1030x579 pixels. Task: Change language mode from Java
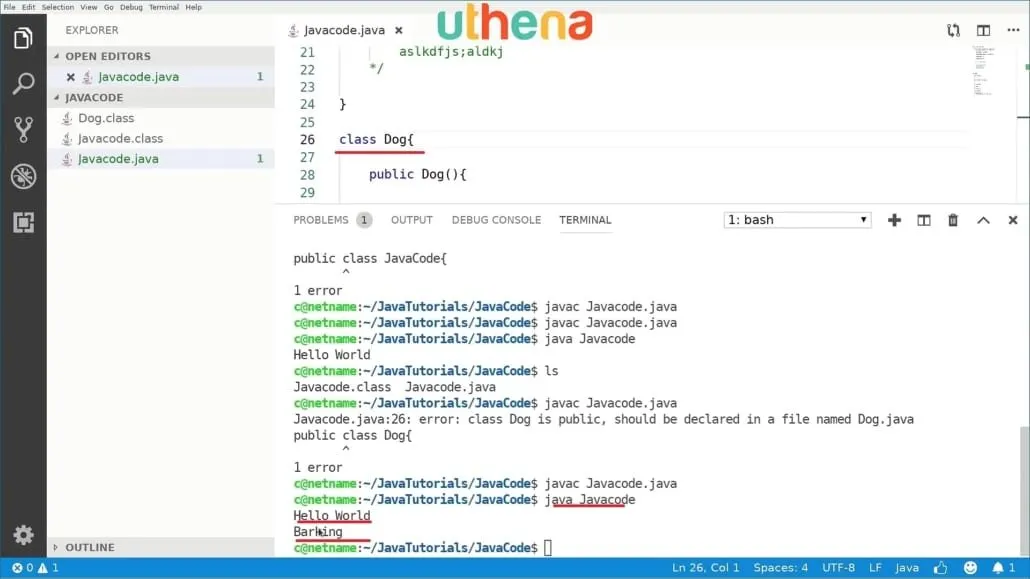click(907, 568)
